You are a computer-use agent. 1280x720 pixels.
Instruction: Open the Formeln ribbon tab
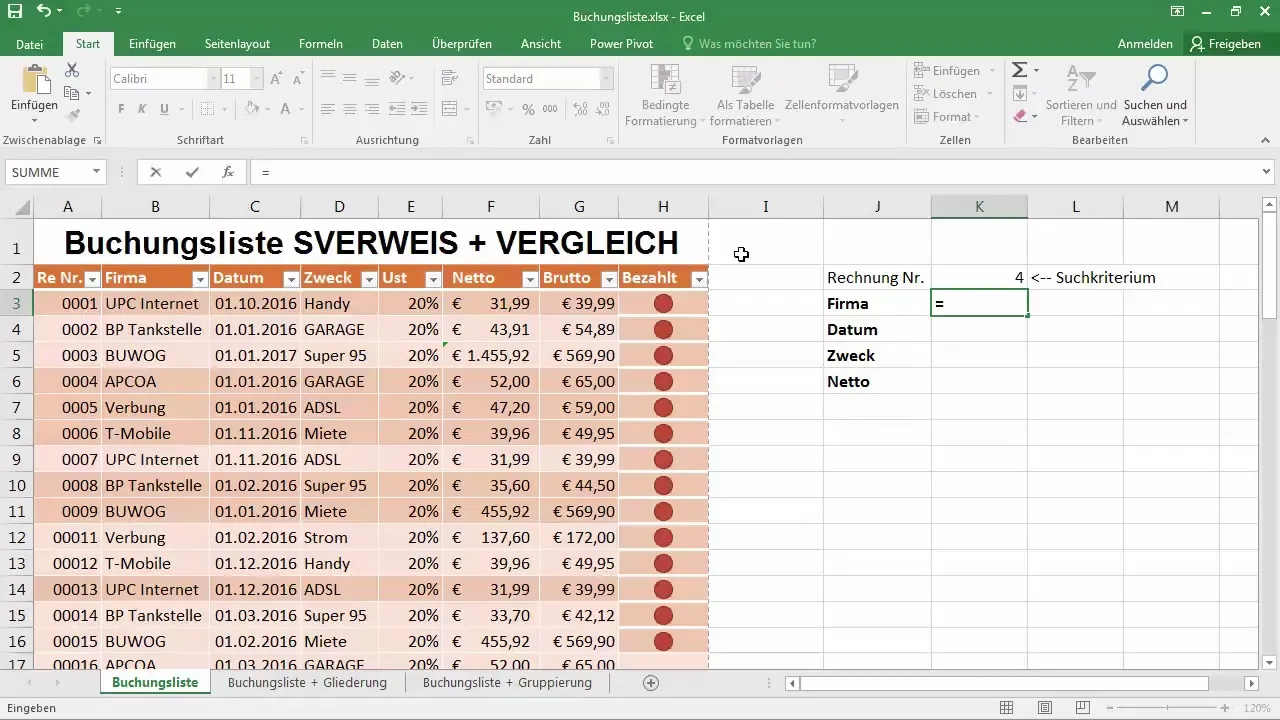pyautogui.click(x=321, y=44)
